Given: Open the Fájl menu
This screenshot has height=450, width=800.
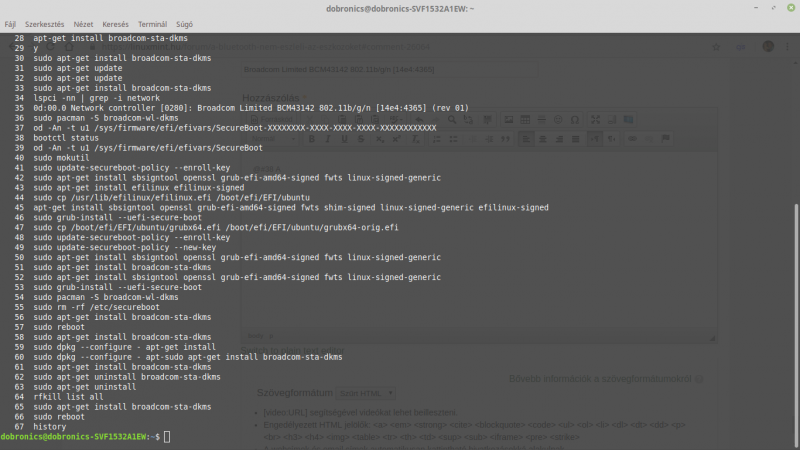Looking at the screenshot, I should (x=10, y=24).
